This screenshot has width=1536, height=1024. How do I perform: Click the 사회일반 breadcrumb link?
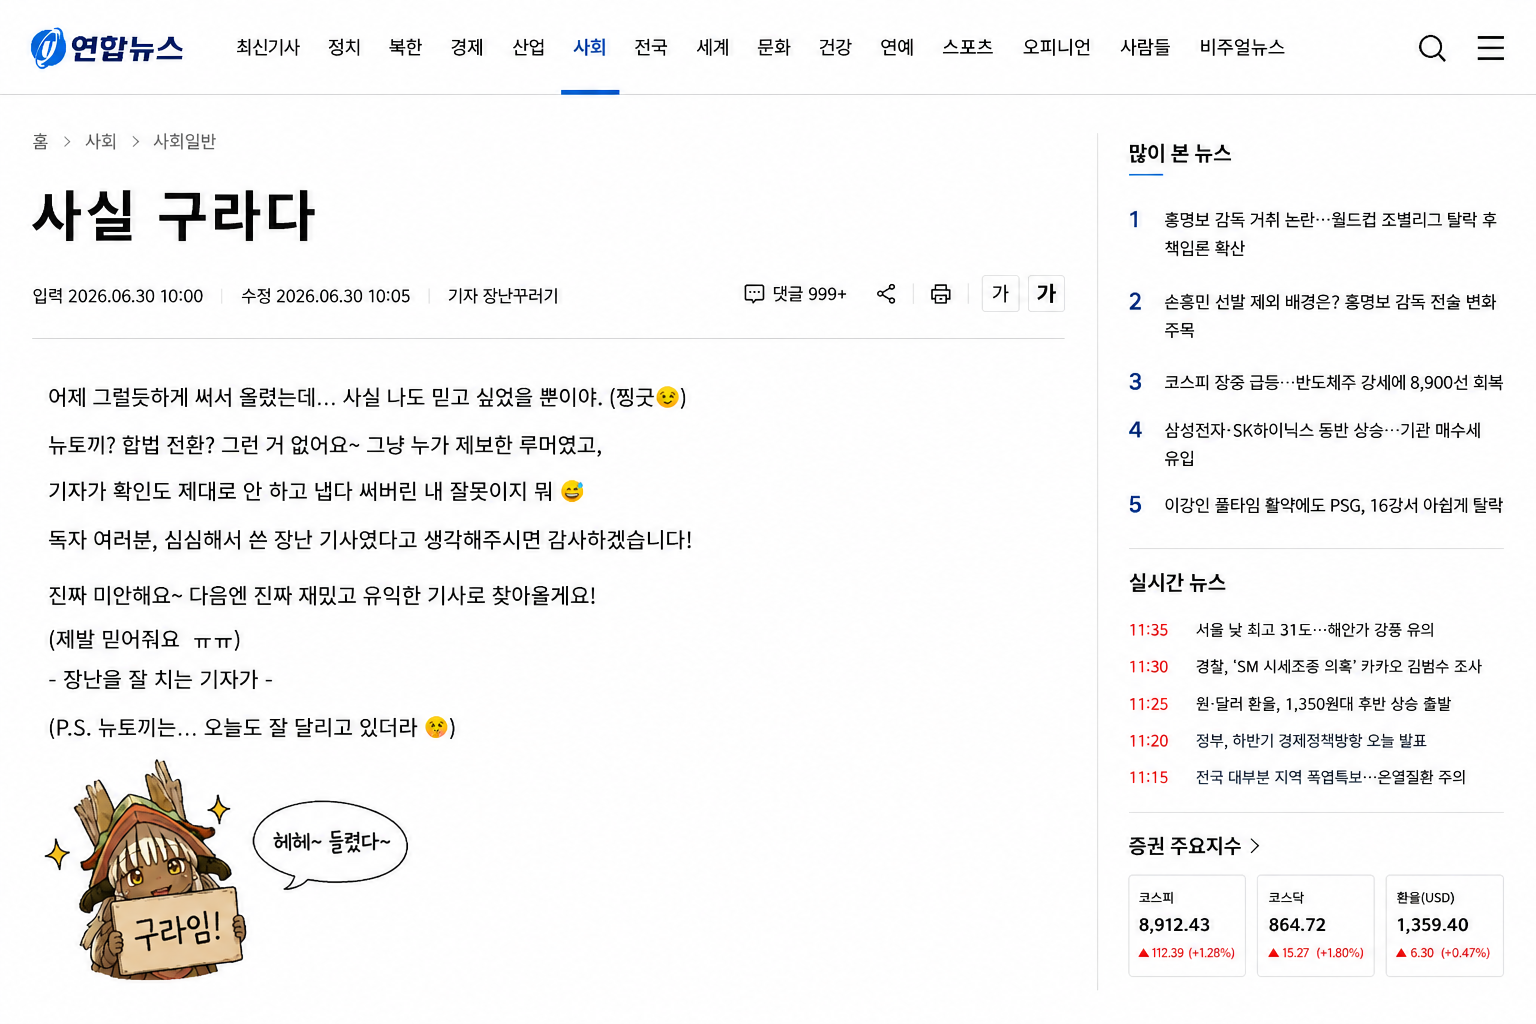click(x=184, y=141)
